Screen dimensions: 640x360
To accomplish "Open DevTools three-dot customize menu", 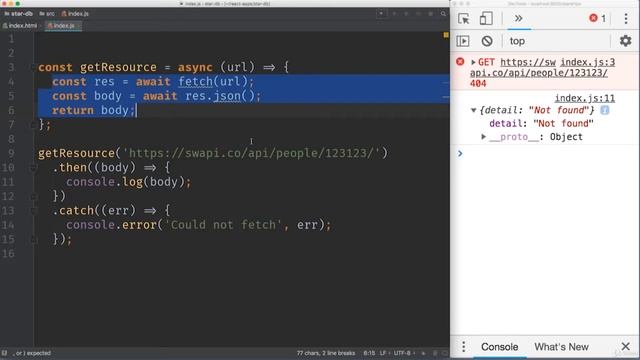I will click(x=626, y=19).
